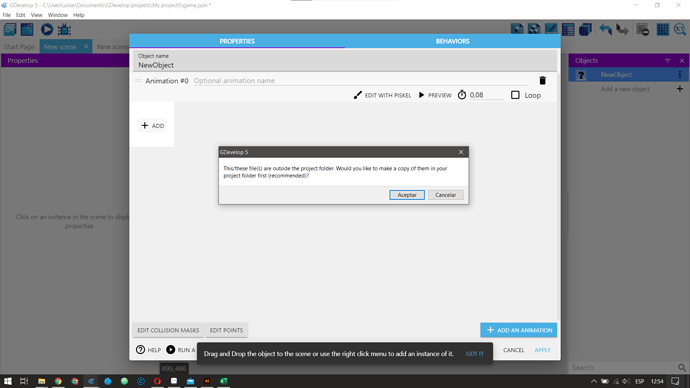Click the Preview animation button

coord(435,95)
